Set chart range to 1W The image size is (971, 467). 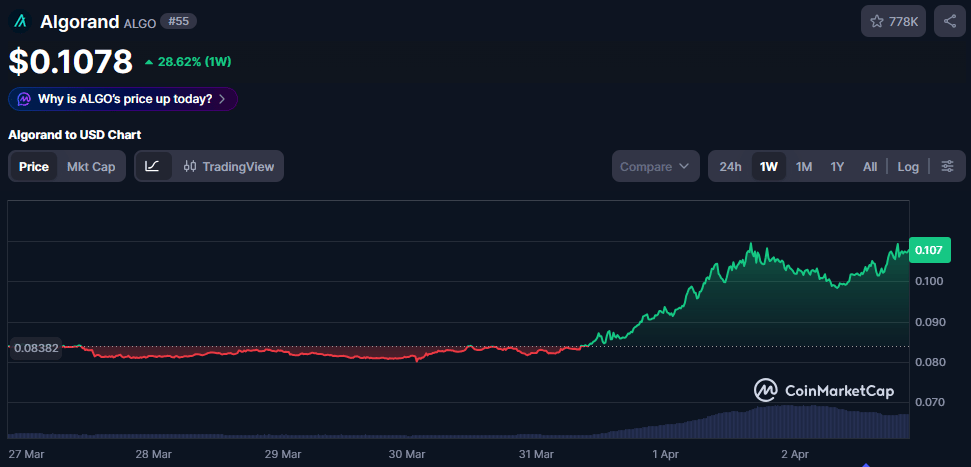click(x=769, y=167)
